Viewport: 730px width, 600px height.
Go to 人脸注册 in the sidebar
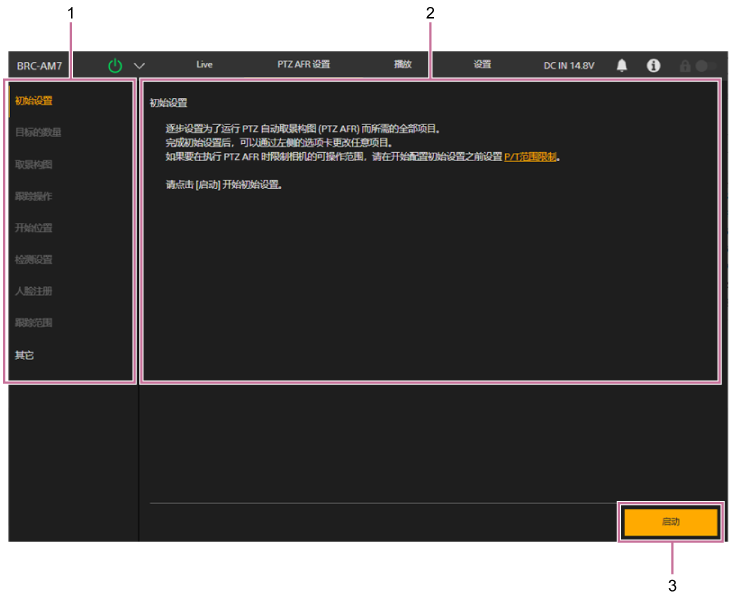pyautogui.click(x=34, y=291)
